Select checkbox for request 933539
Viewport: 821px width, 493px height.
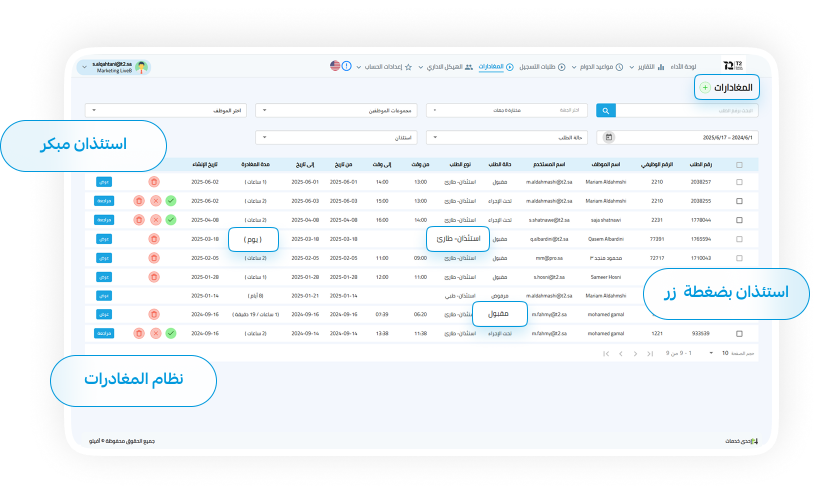tap(739, 332)
